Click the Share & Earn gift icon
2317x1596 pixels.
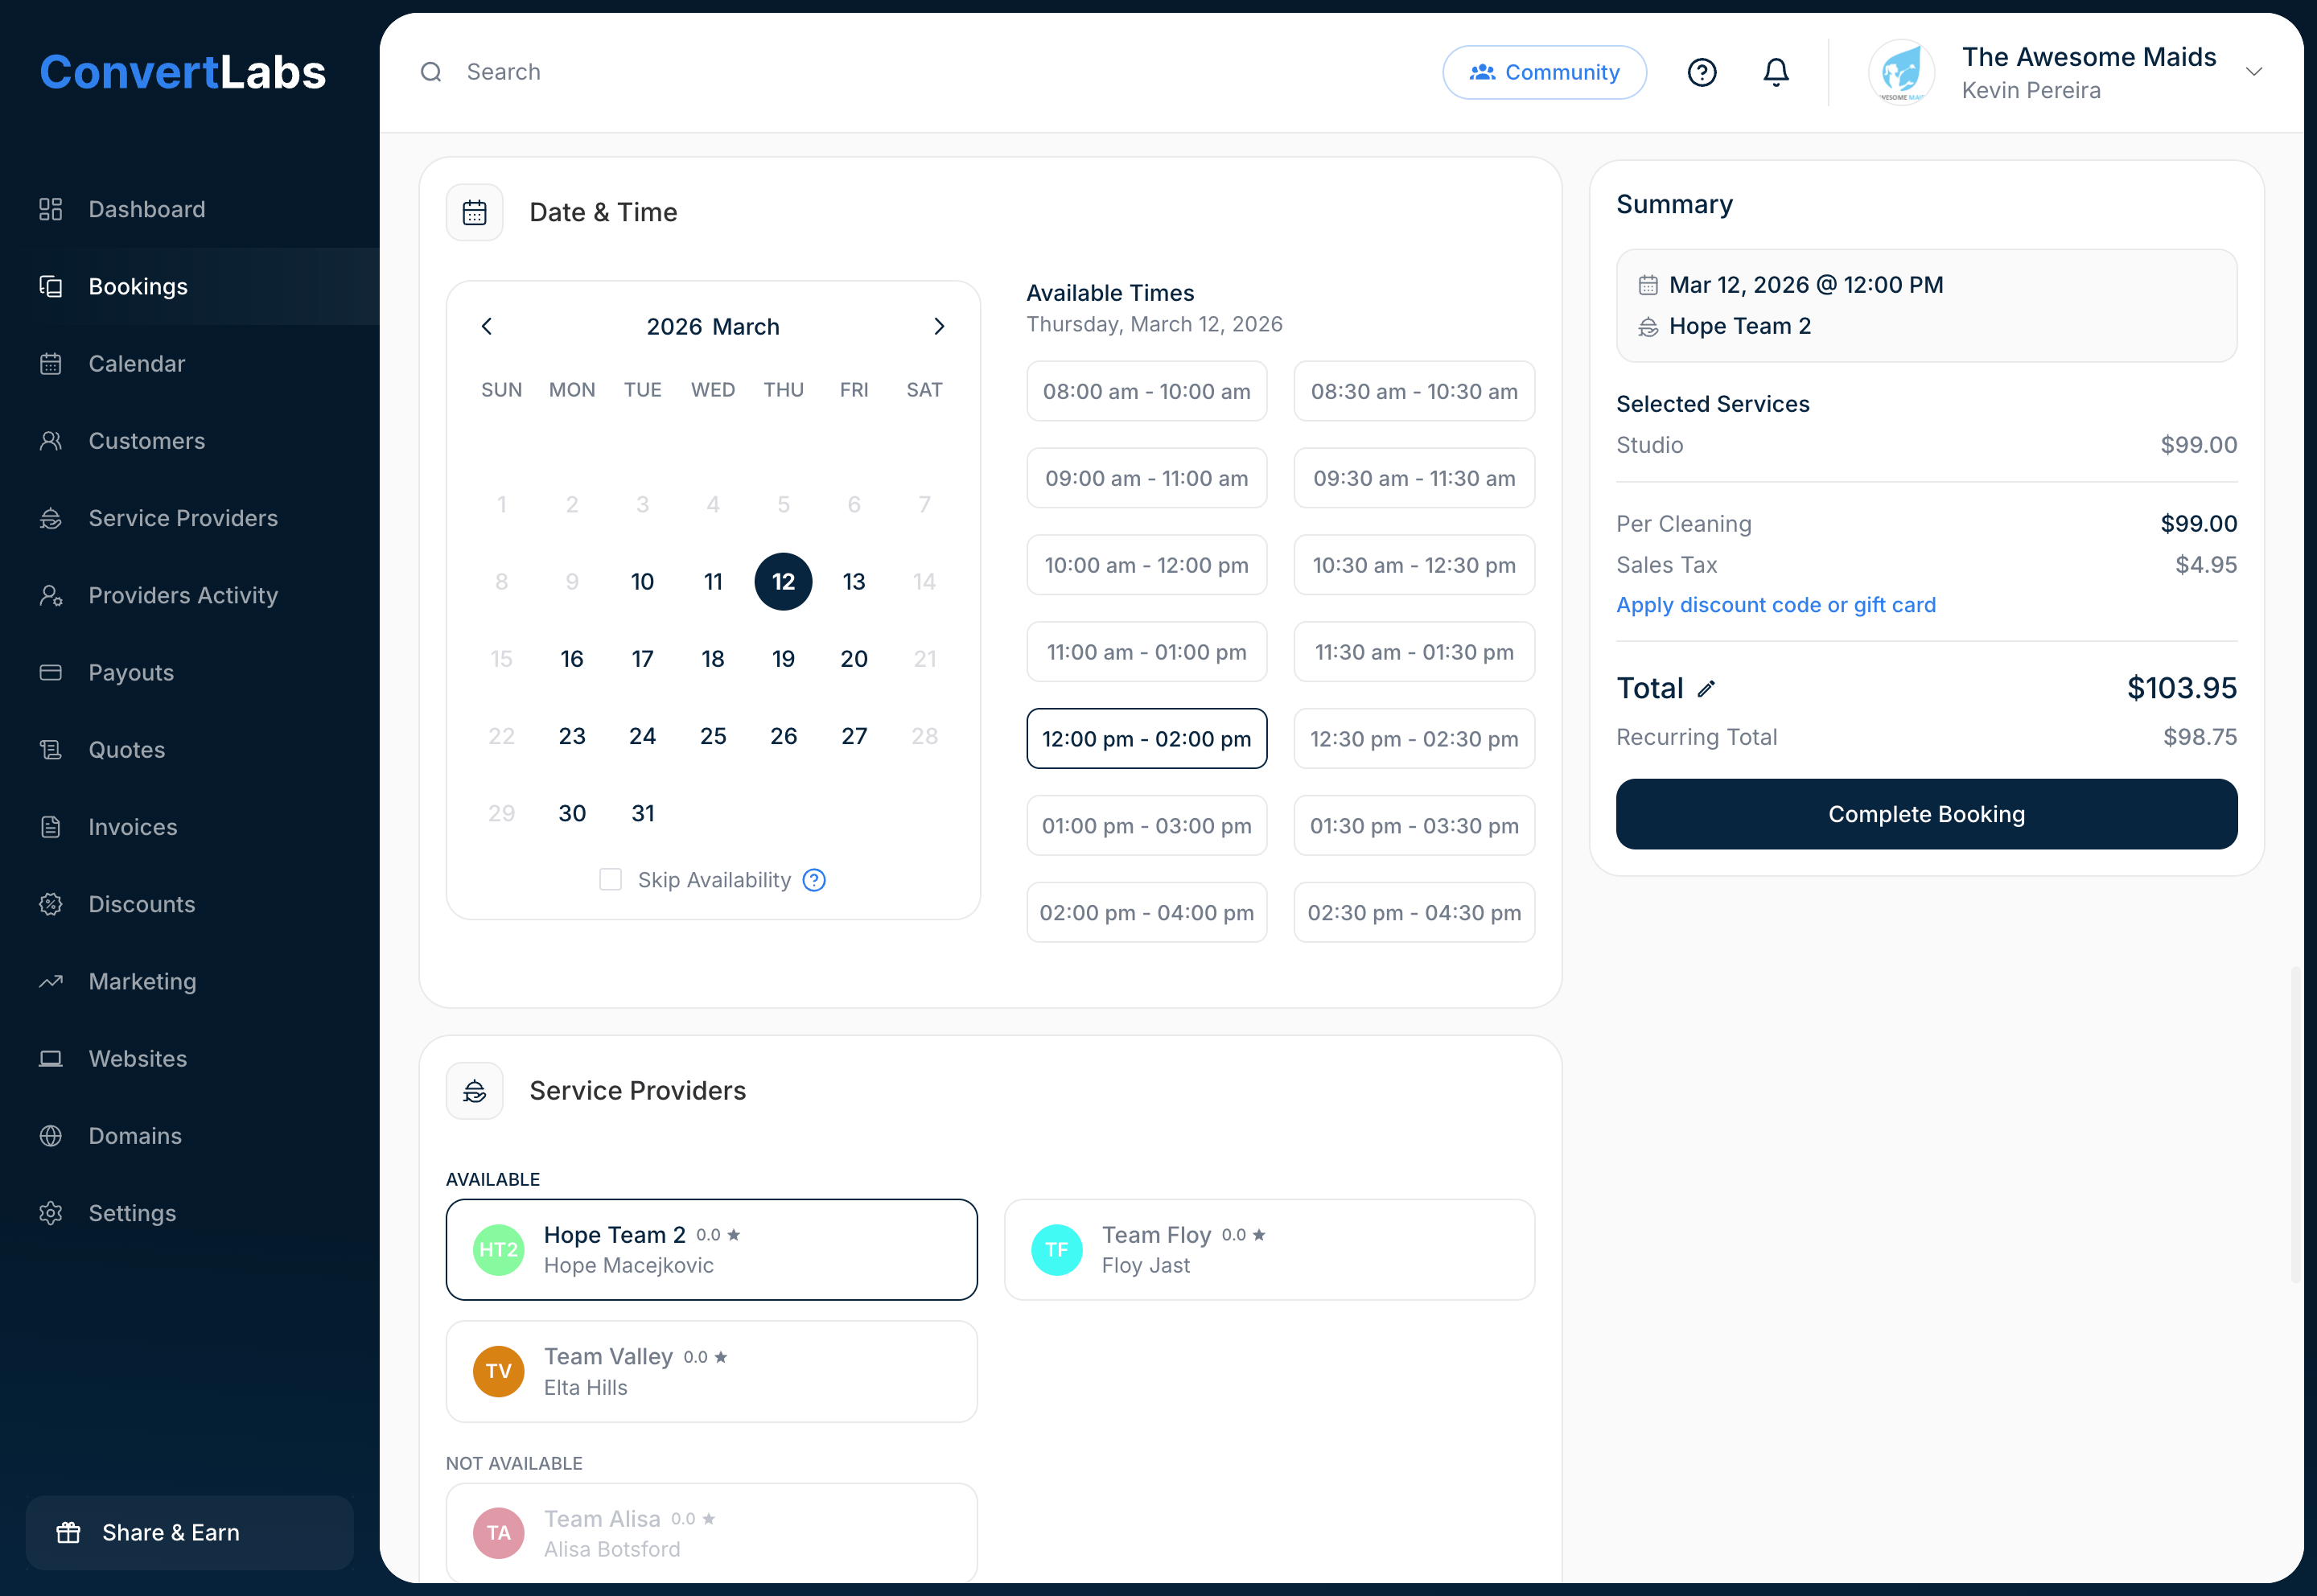tap(68, 1532)
